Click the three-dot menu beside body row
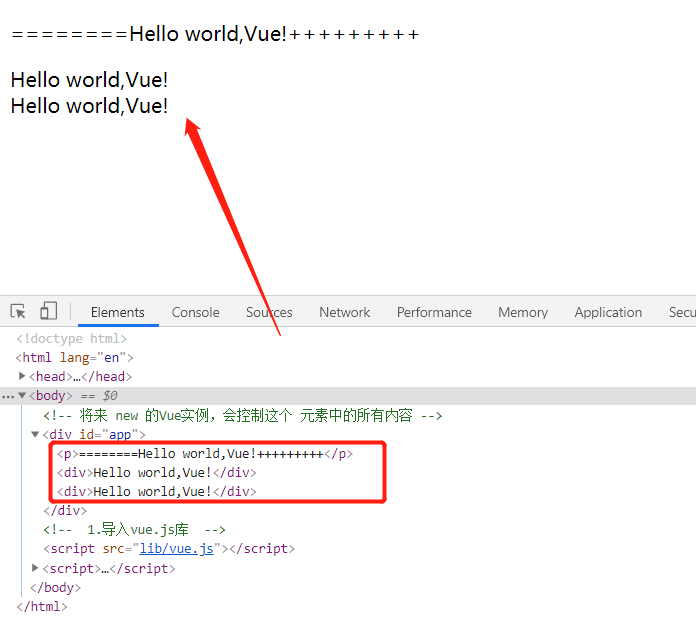 point(8,396)
